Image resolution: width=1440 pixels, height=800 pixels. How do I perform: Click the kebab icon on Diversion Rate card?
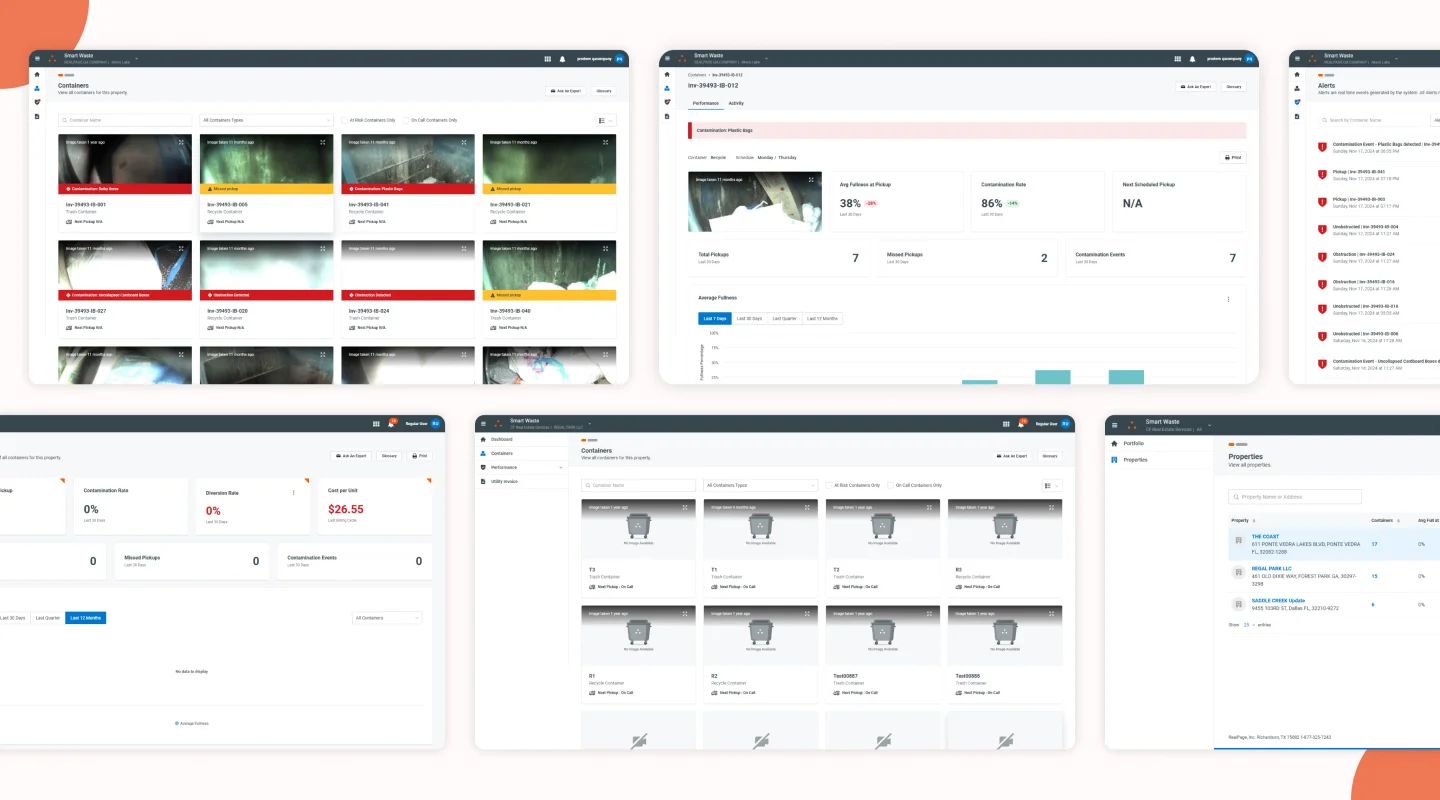[293, 492]
